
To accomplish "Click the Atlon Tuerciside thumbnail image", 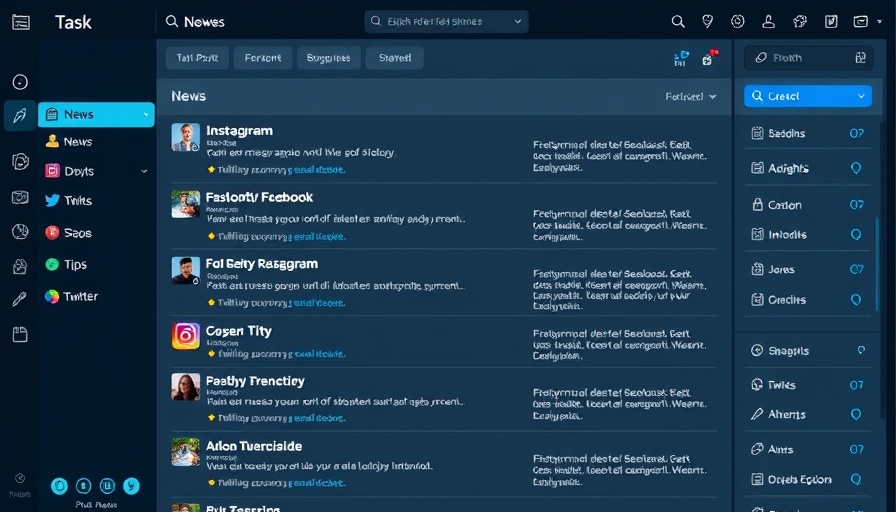I will 186,452.
